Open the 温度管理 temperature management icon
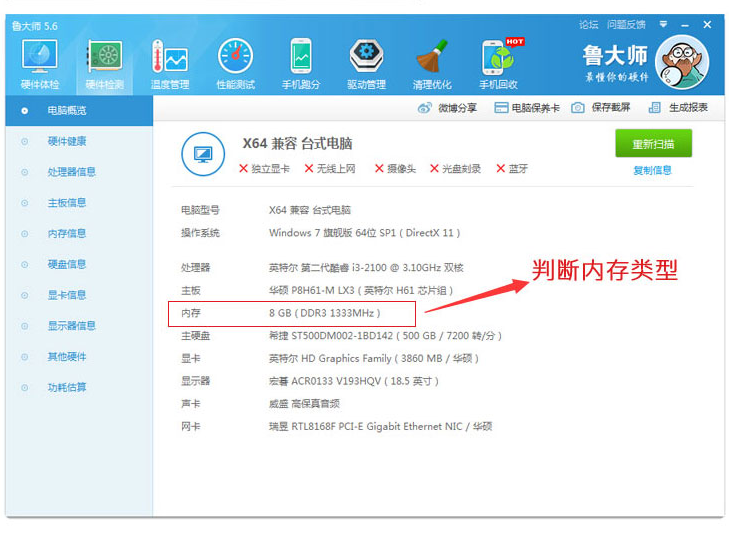The width and height of the screenshot is (729, 537). coord(170,57)
